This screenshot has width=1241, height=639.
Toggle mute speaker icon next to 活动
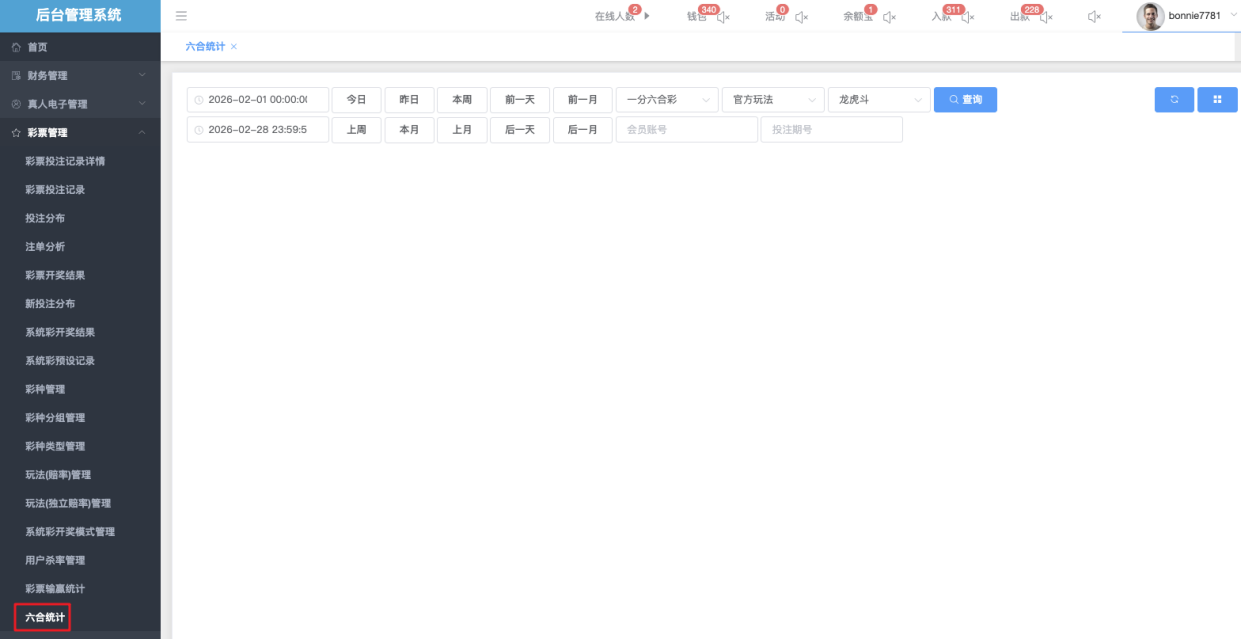click(x=801, y=17)
